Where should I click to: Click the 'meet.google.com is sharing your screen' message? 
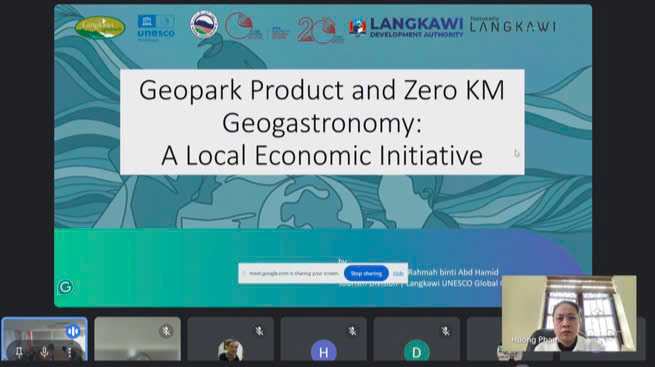click(x=294, y=273)
